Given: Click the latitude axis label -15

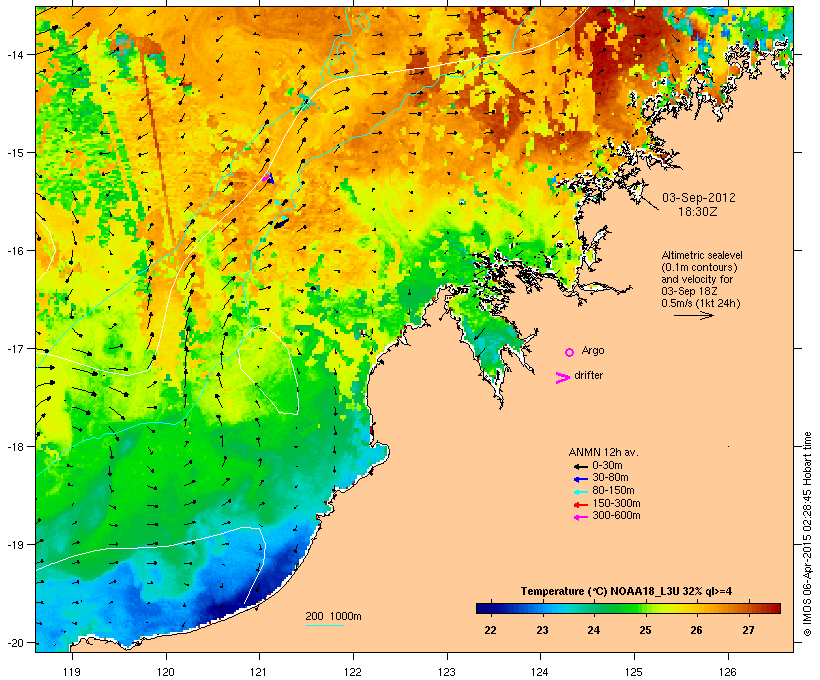Looking at the screenshot, I should [x=14, y=153].
